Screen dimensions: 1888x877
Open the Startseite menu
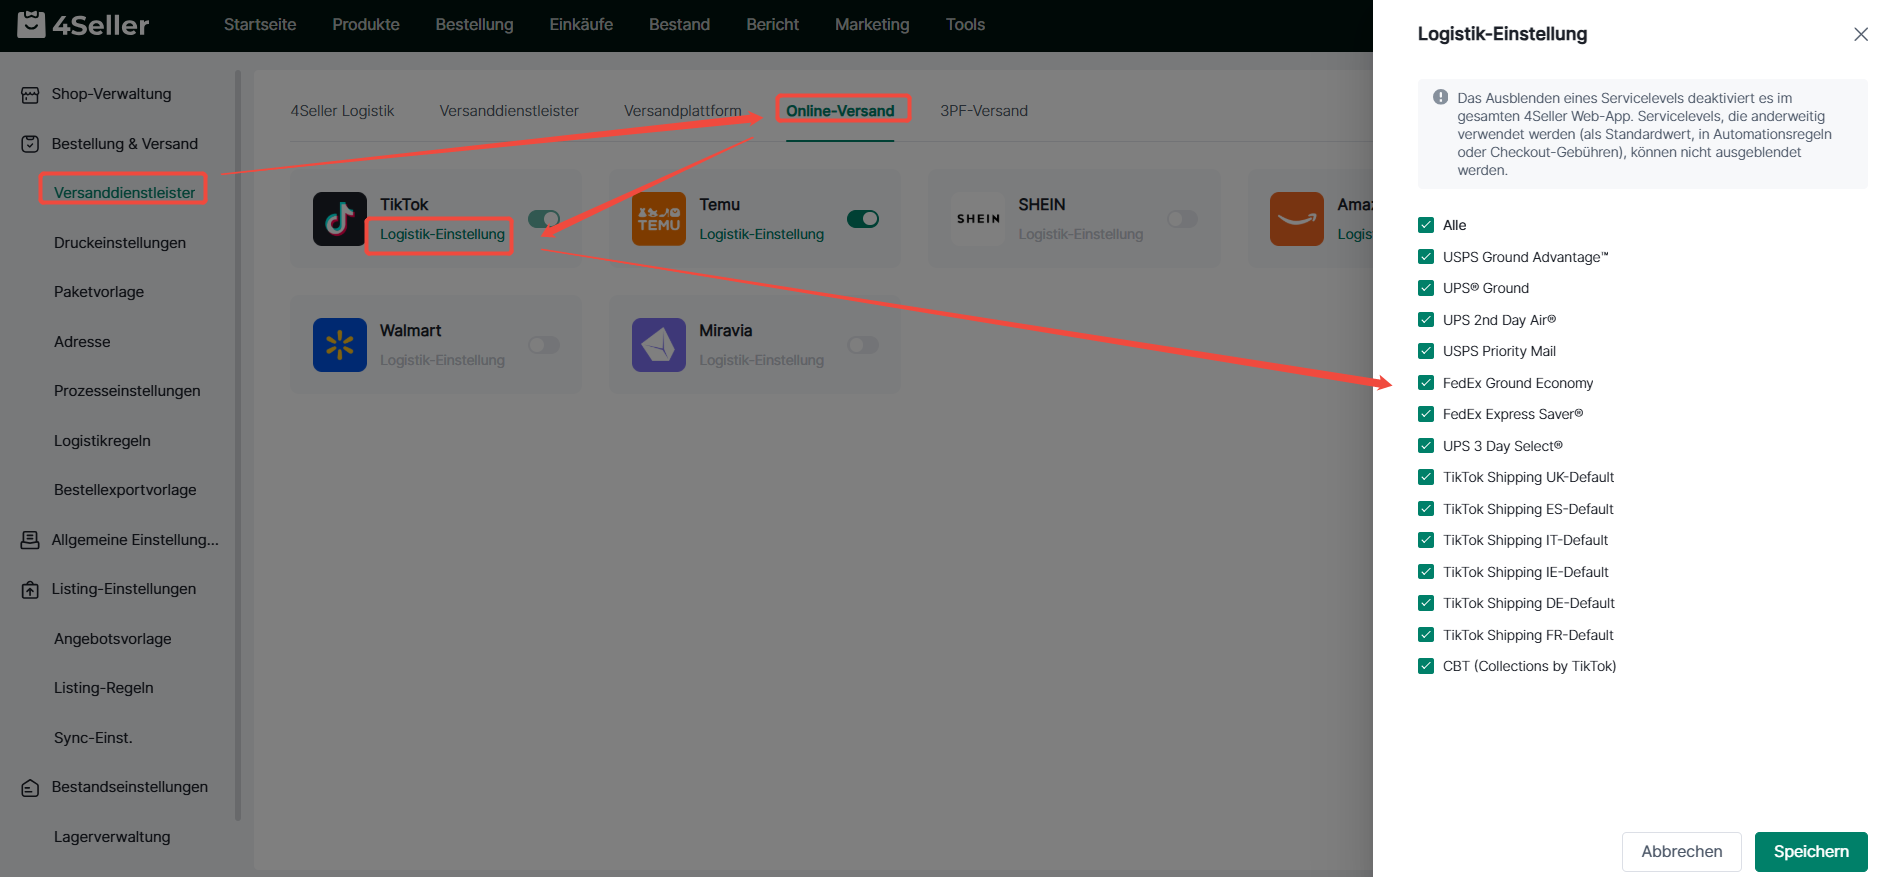pos(260,24)
